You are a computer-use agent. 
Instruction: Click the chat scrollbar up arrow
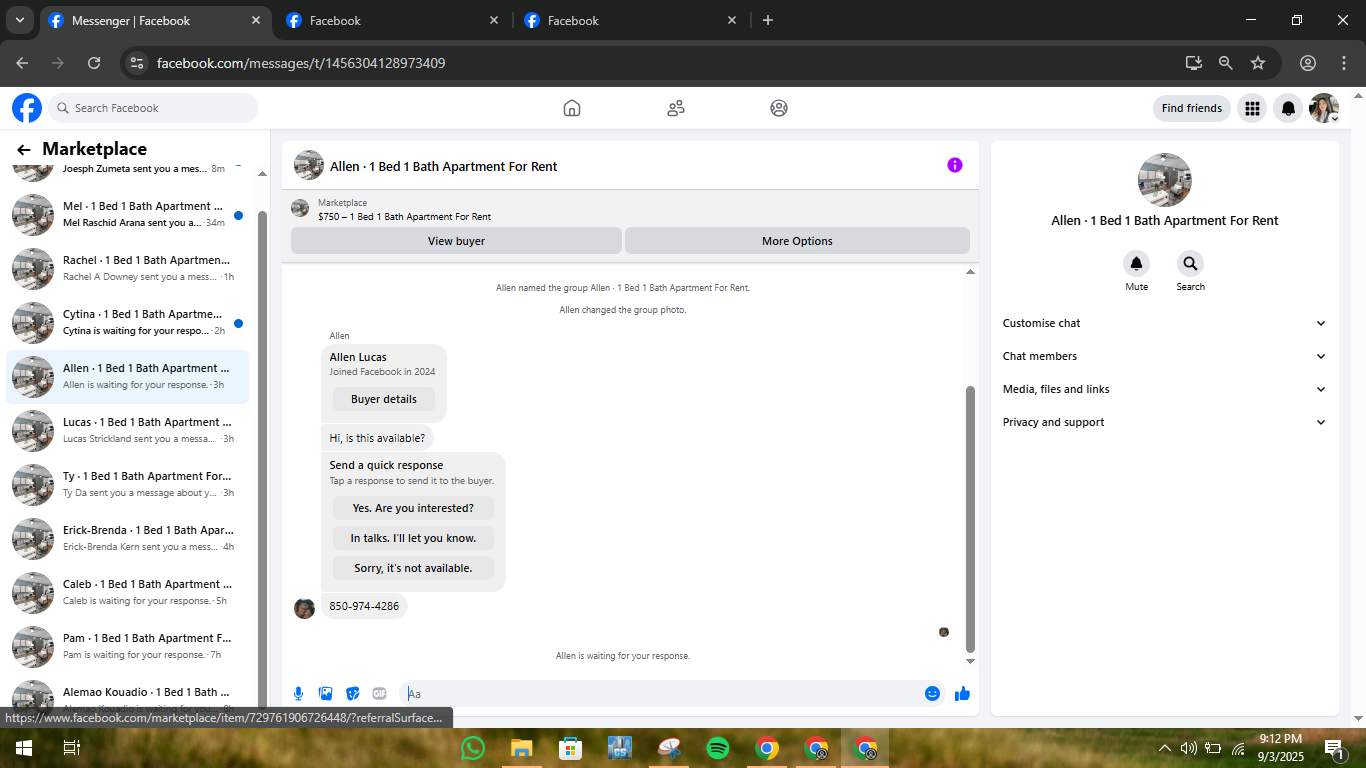coord(970,272)
